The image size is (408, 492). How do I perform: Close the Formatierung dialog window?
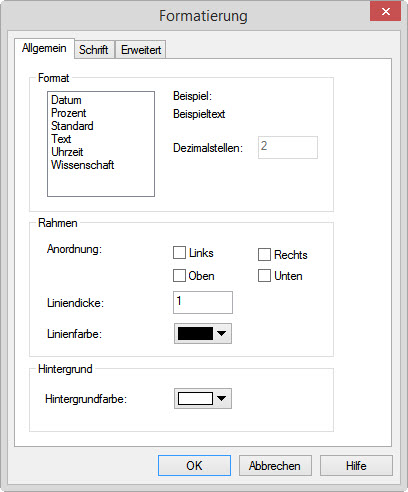(385, 12)
